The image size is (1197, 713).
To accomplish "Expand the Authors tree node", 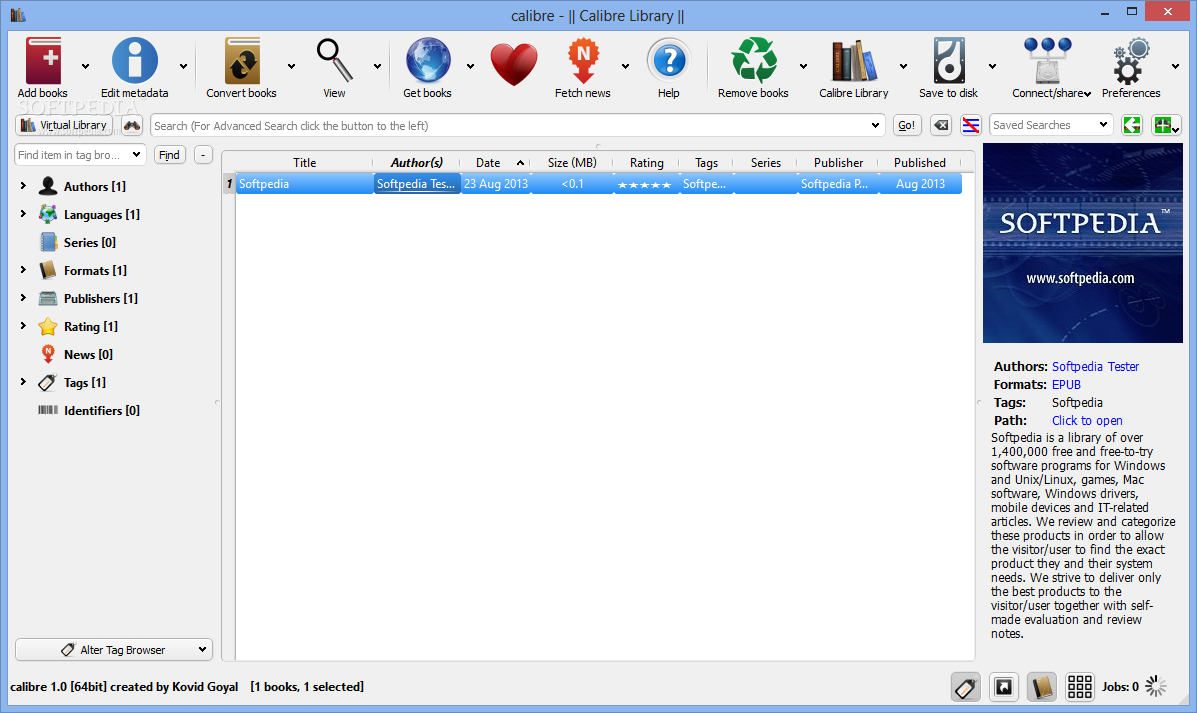I will pyautogui.click(x=23, y=186).
